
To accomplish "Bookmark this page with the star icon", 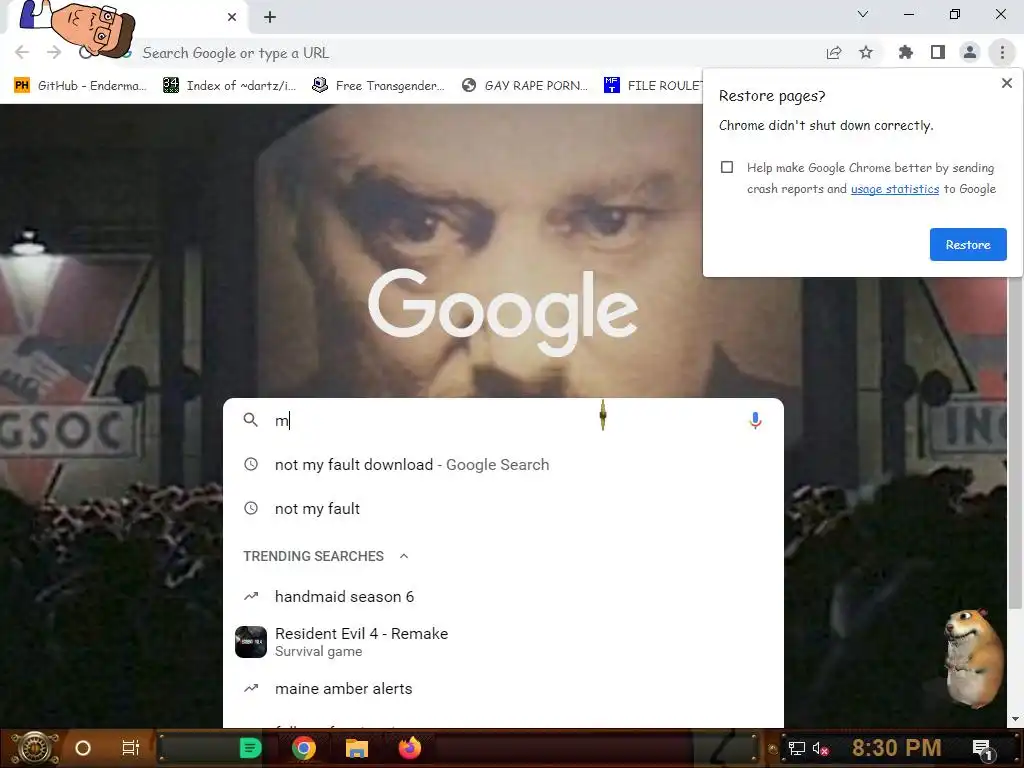I will 866,52.
